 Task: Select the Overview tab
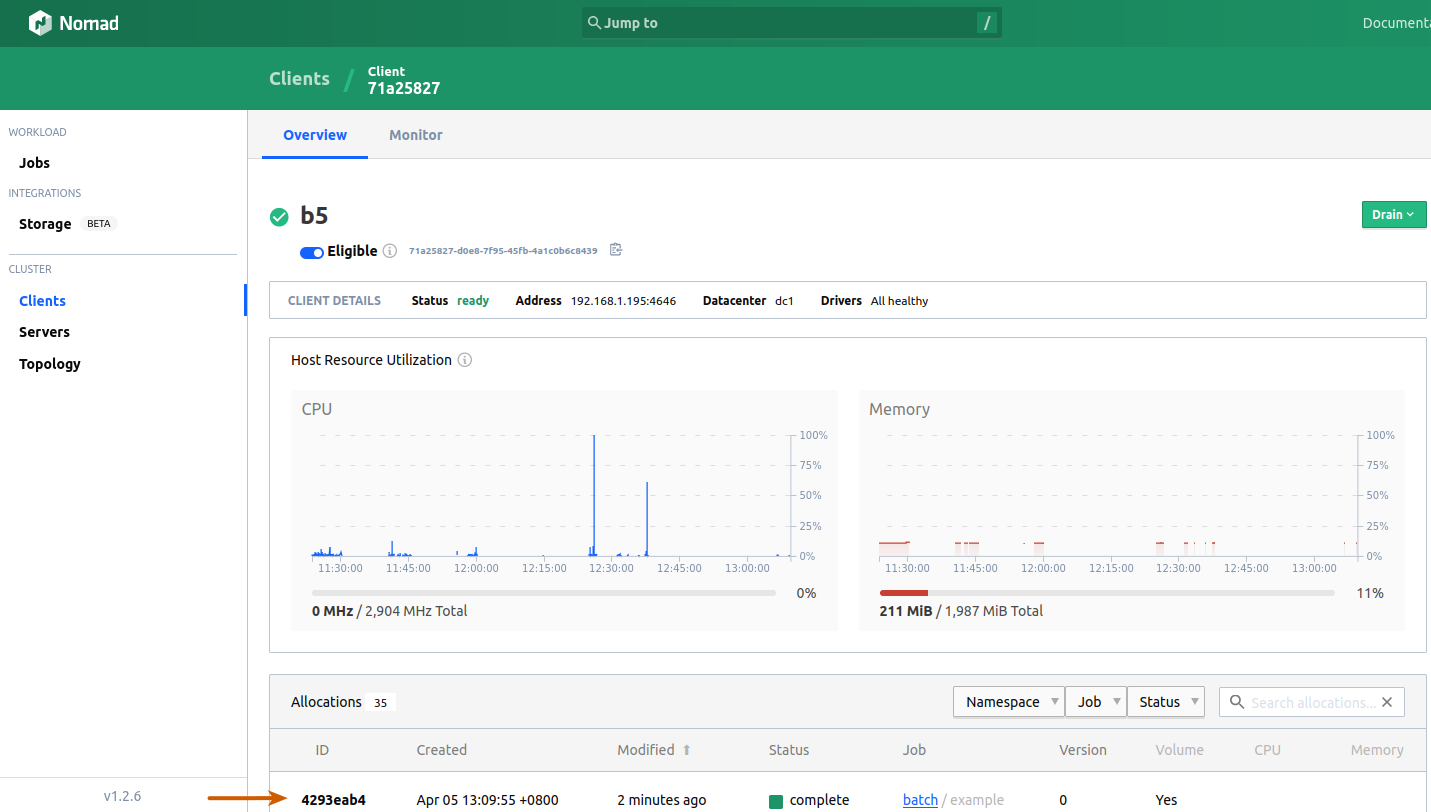[315, 135]
